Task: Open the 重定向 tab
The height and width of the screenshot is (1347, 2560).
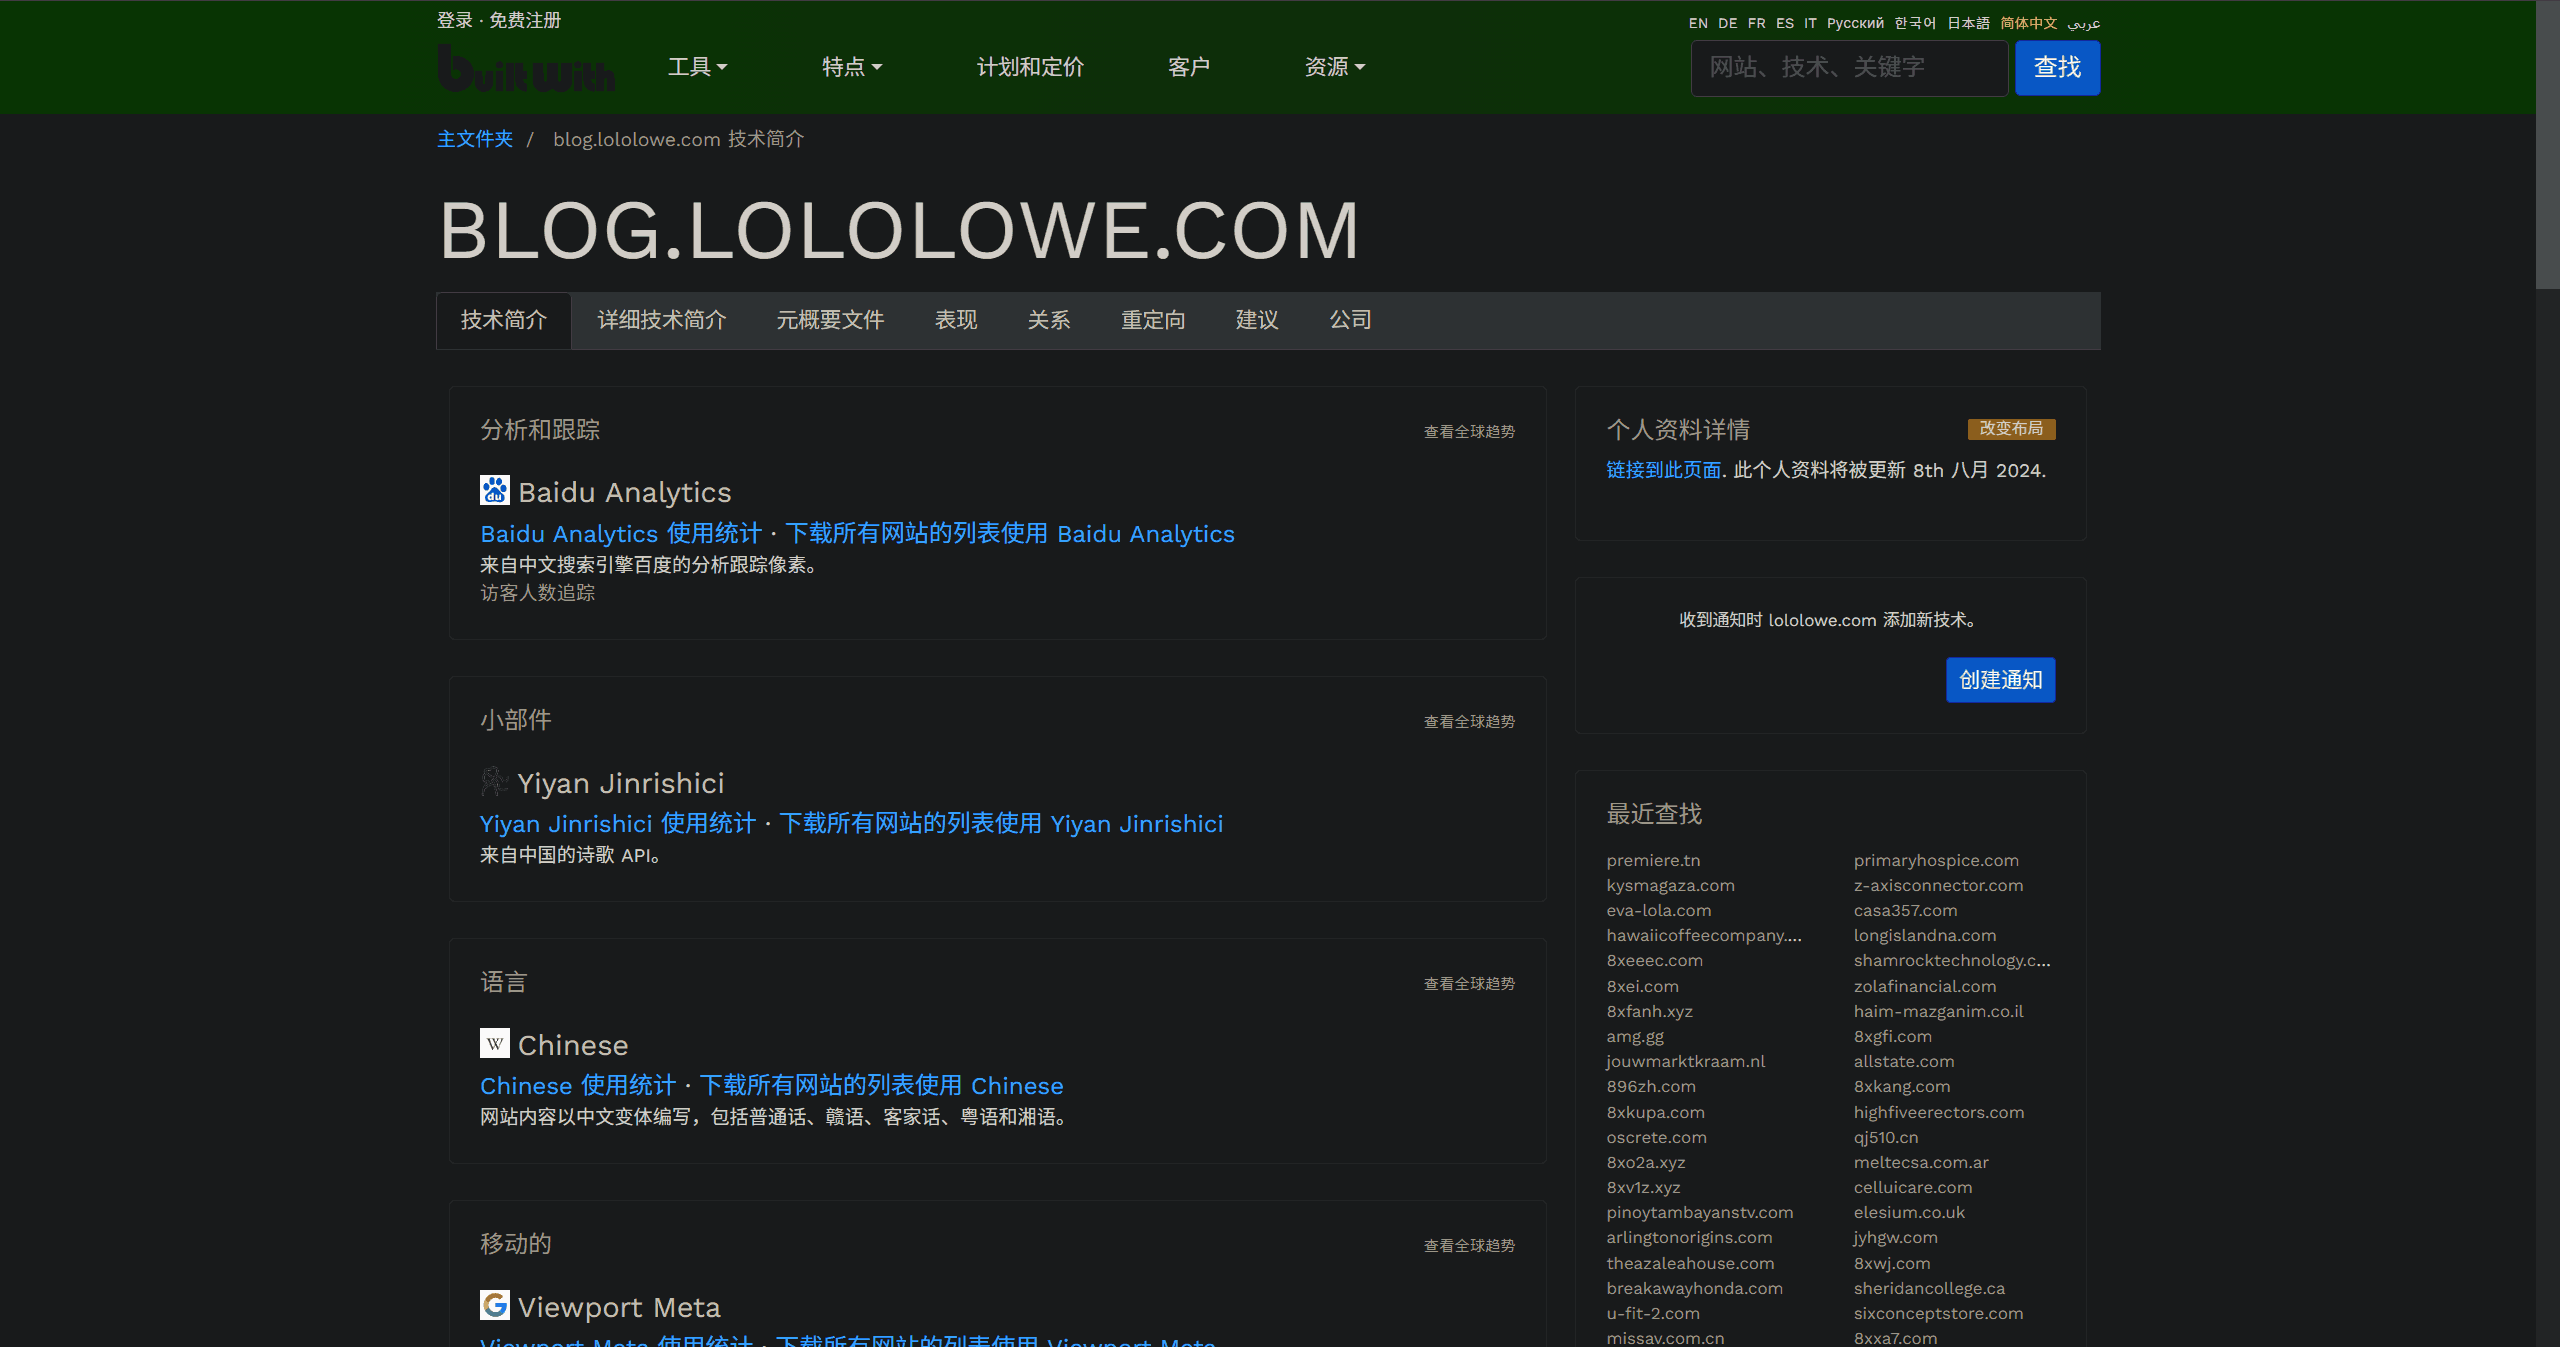Action: tap(1153, 320)
